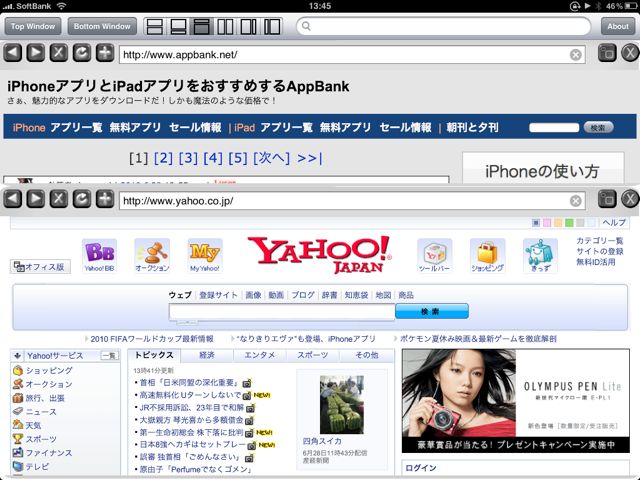The image size is (640, 480).
Task: Tap the plus icon in appbank.net toolbar
Action: [105, 53]
